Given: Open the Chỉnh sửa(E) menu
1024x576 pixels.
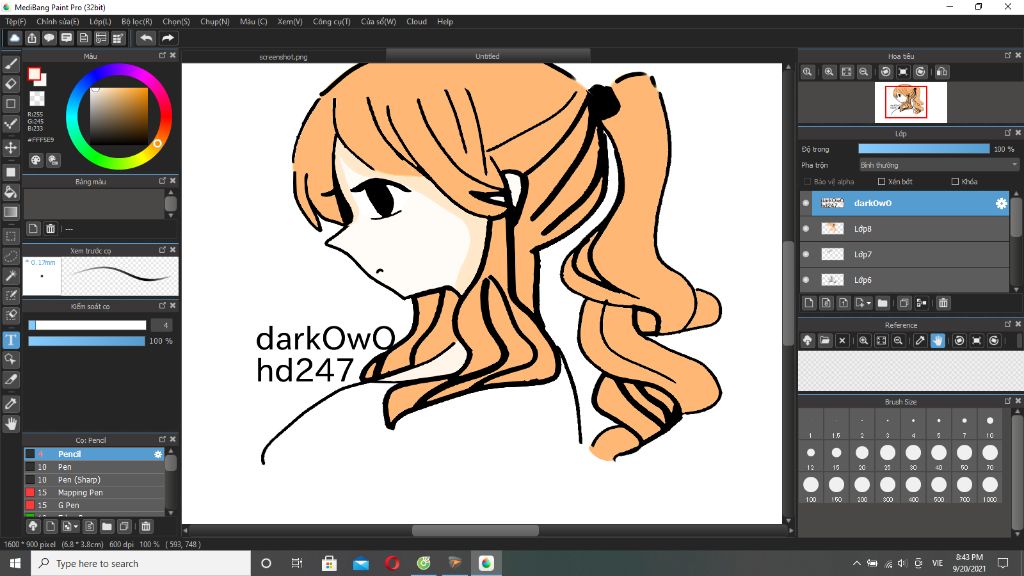Looking at the screenshot, I should click(57, 22).
